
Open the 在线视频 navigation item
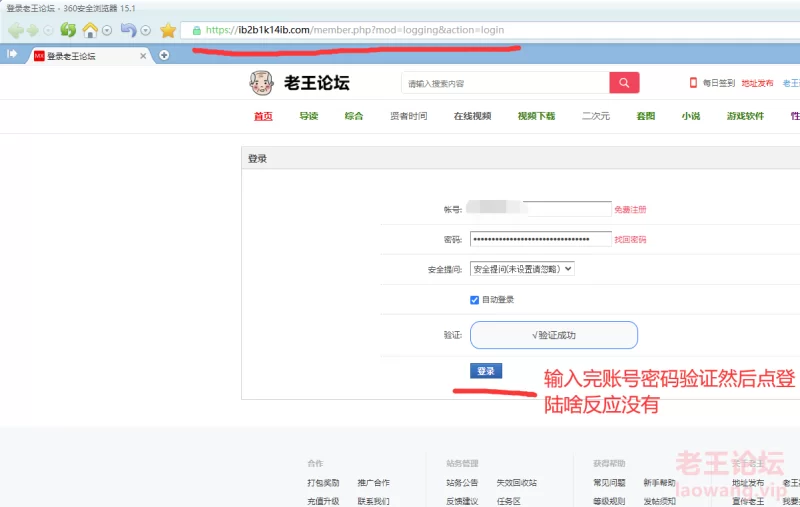472,116
